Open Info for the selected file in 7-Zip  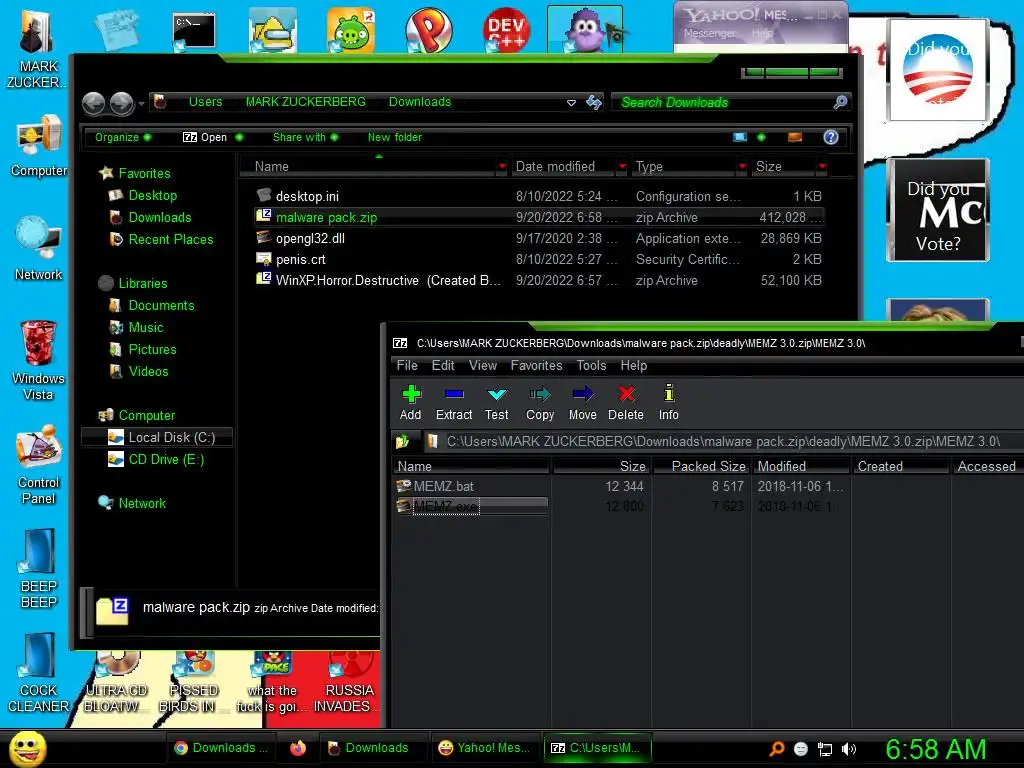668,402
